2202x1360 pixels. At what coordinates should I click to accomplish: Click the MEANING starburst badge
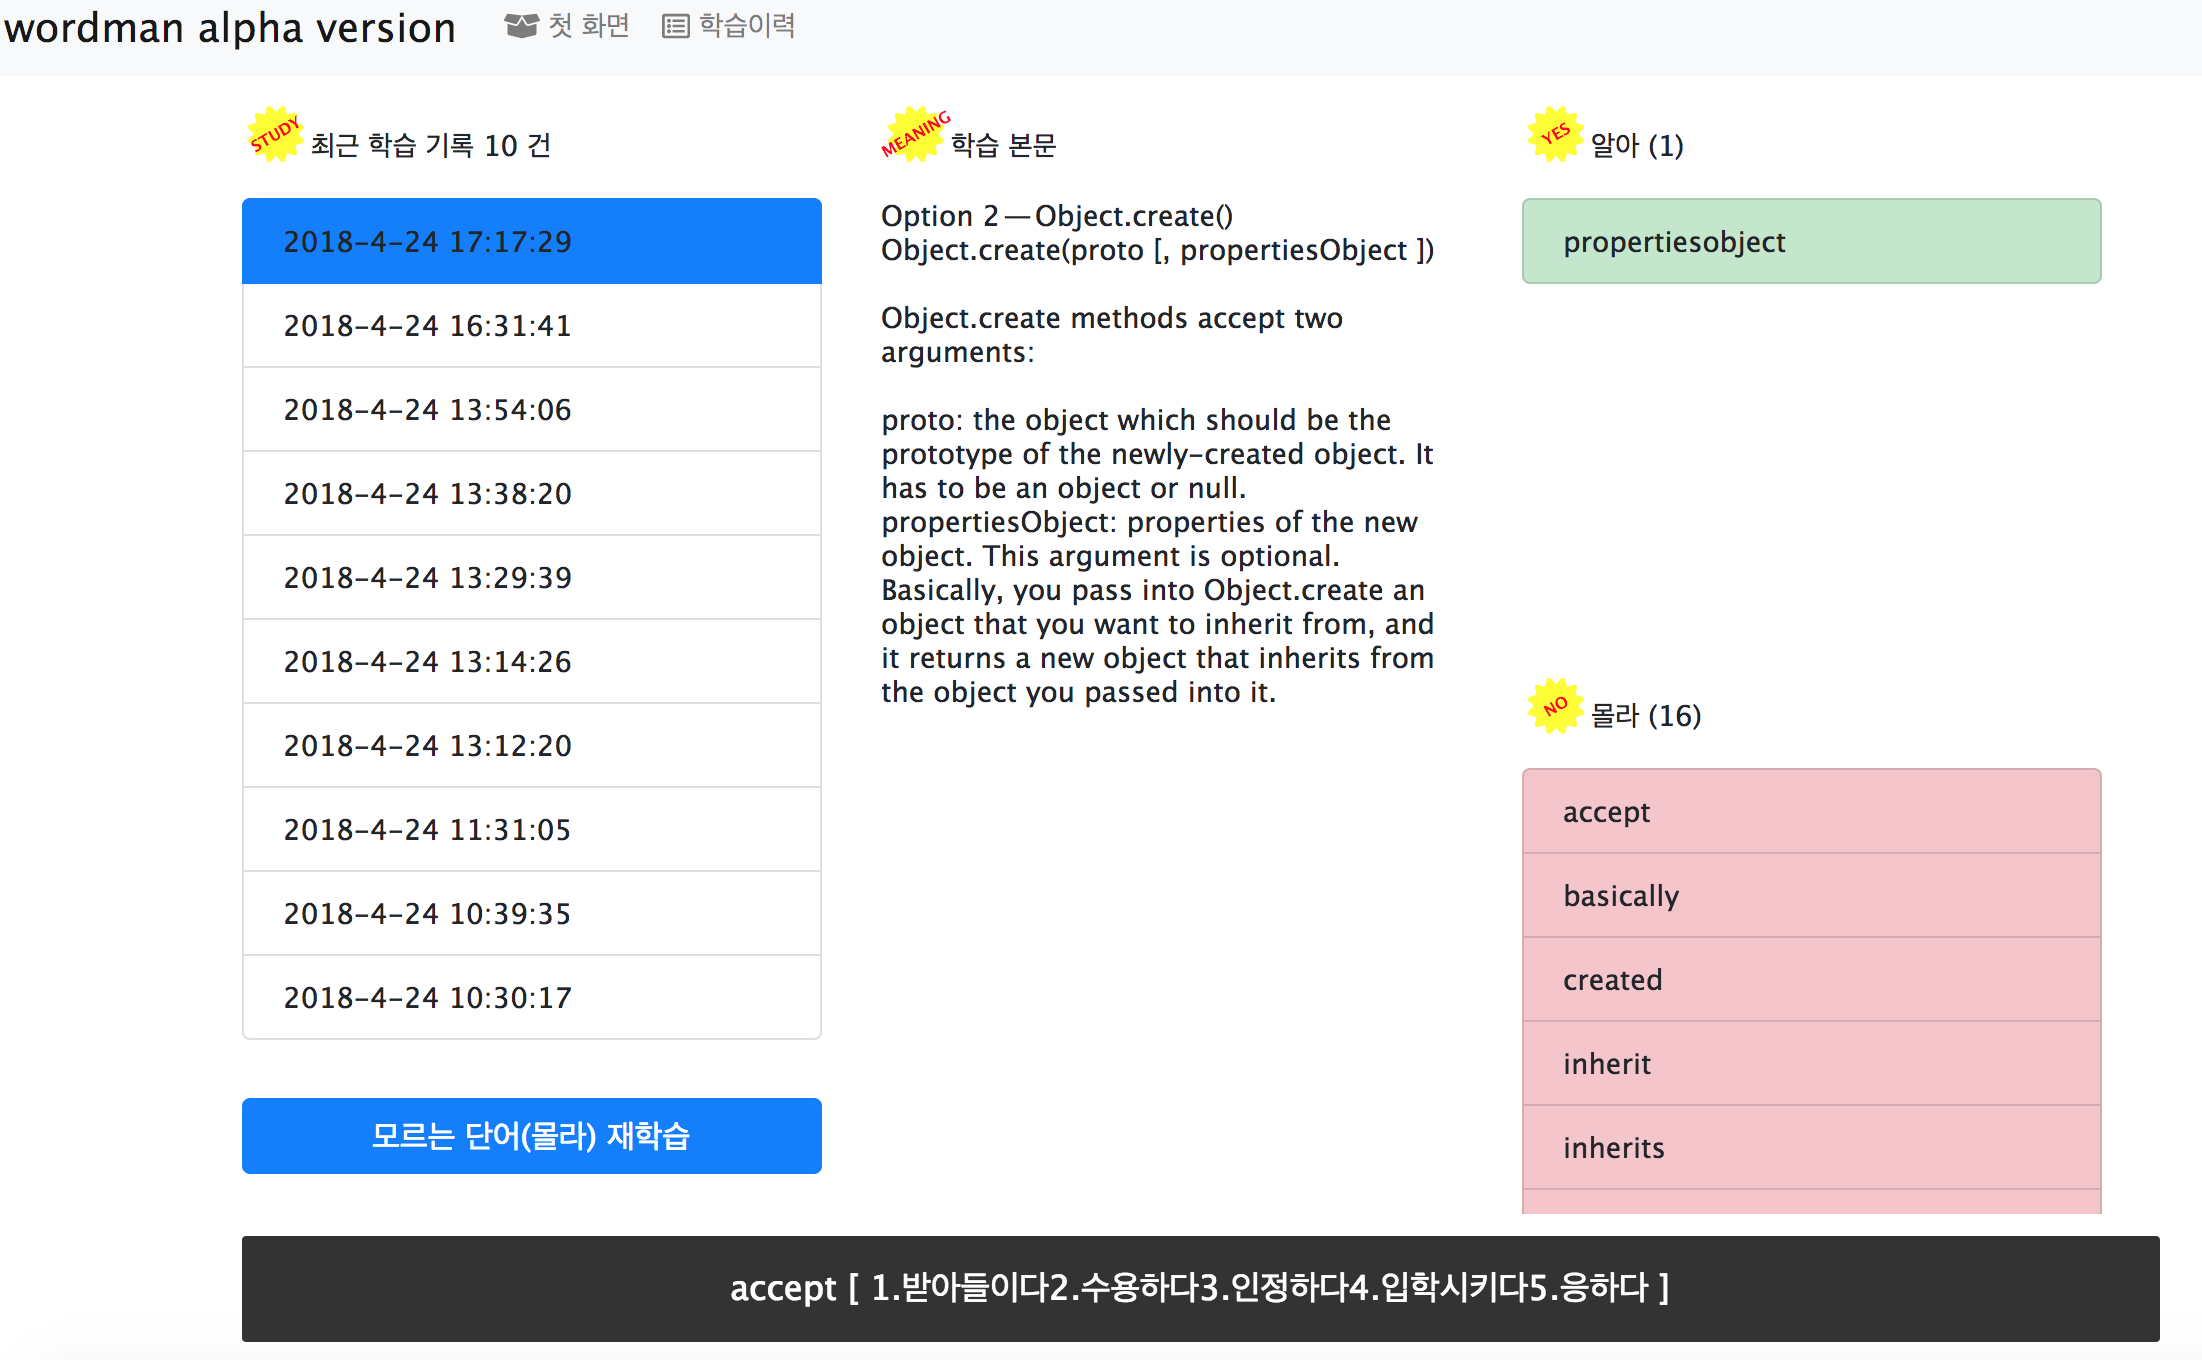(x=914, y=134)
